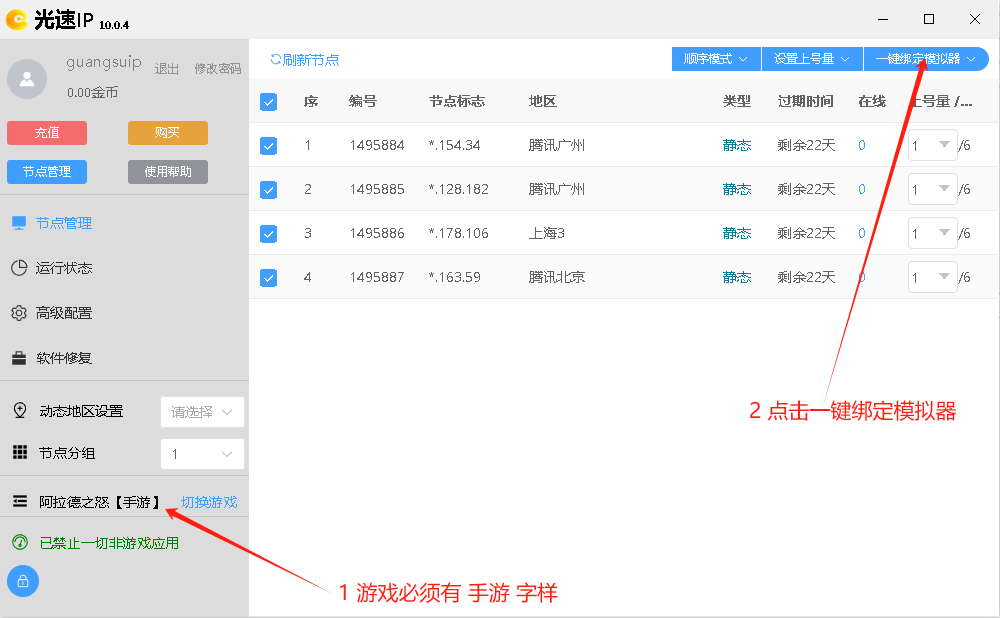
Task: Click the orange 购买 button
Action: [x=167, y=133]
